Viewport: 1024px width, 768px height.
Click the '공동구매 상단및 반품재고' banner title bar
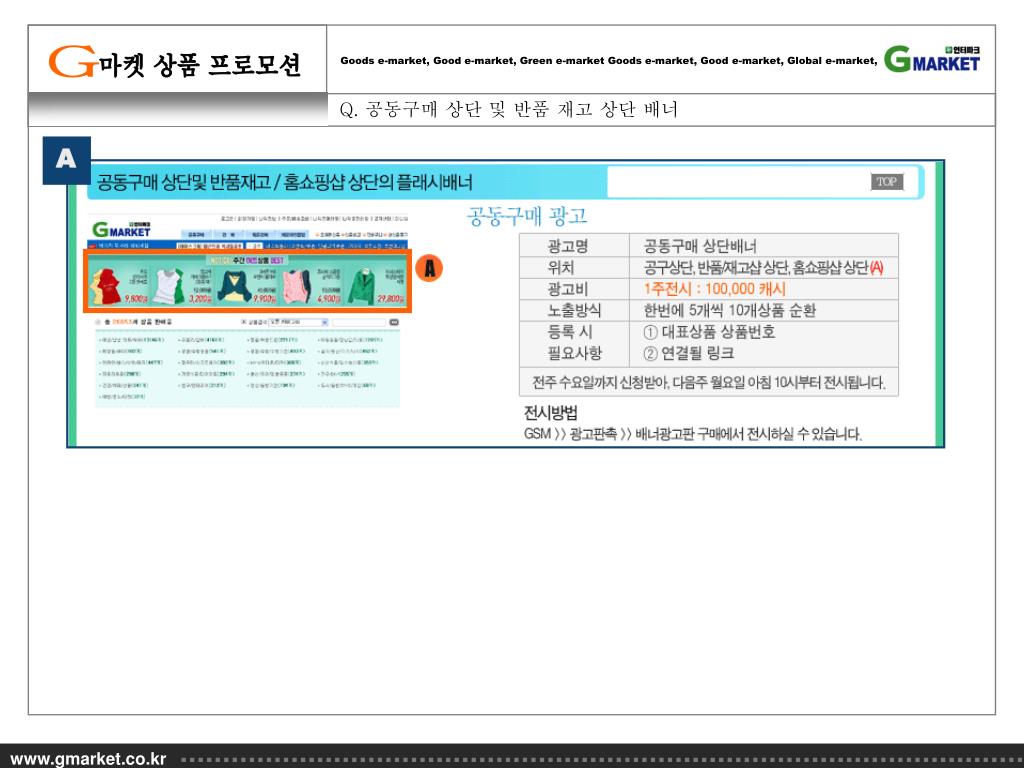(x=284, y=182)
